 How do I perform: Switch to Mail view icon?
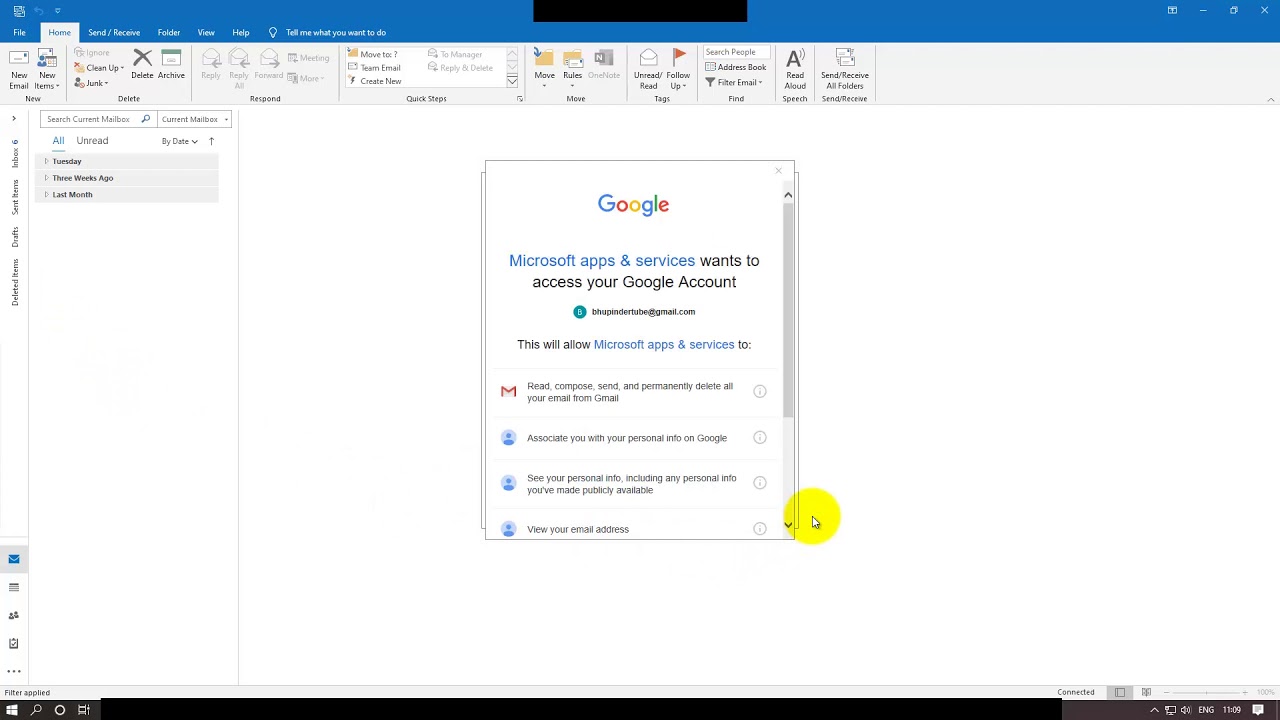(14, 559)
